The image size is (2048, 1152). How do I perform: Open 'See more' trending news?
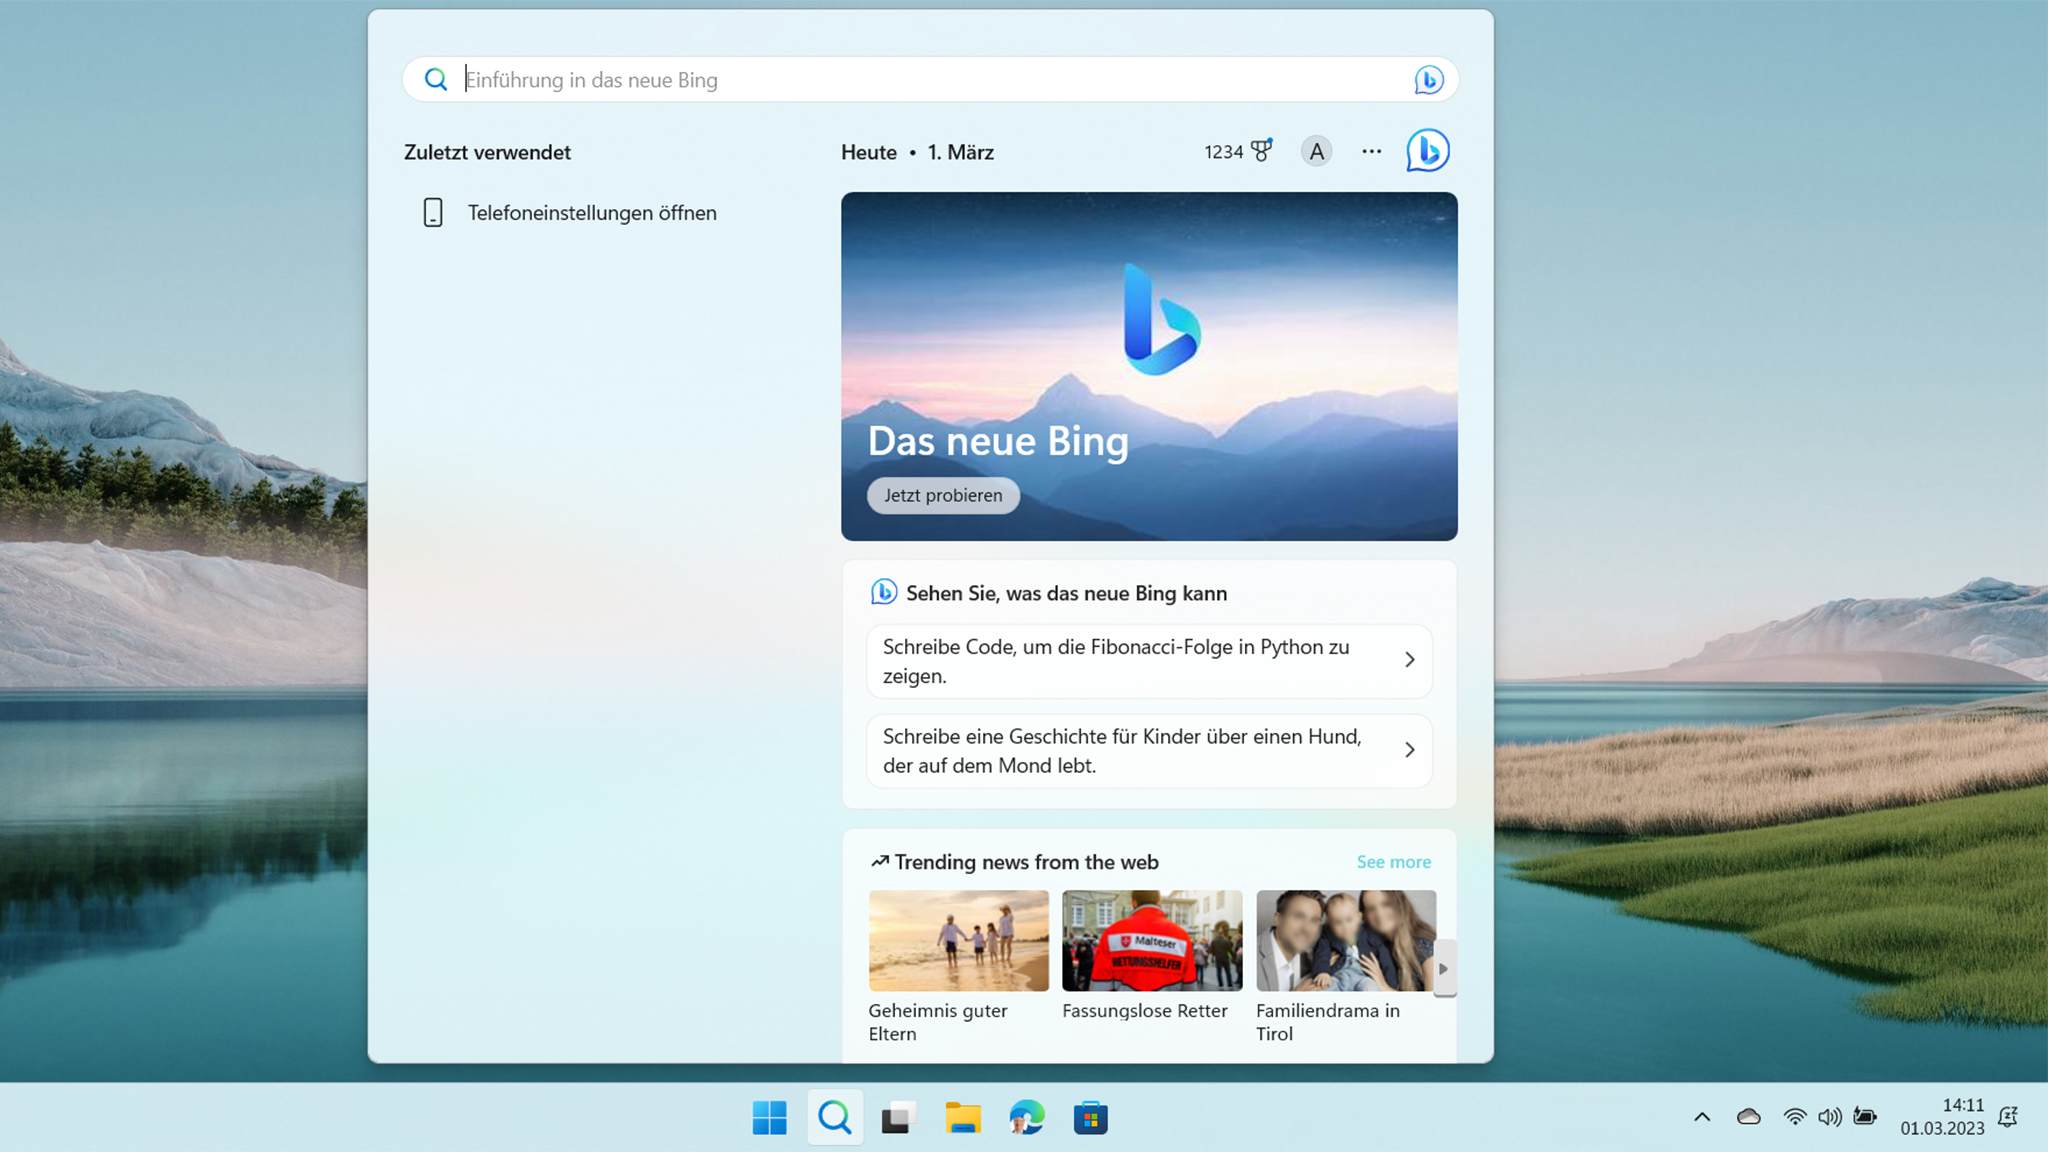(1393, 861)
